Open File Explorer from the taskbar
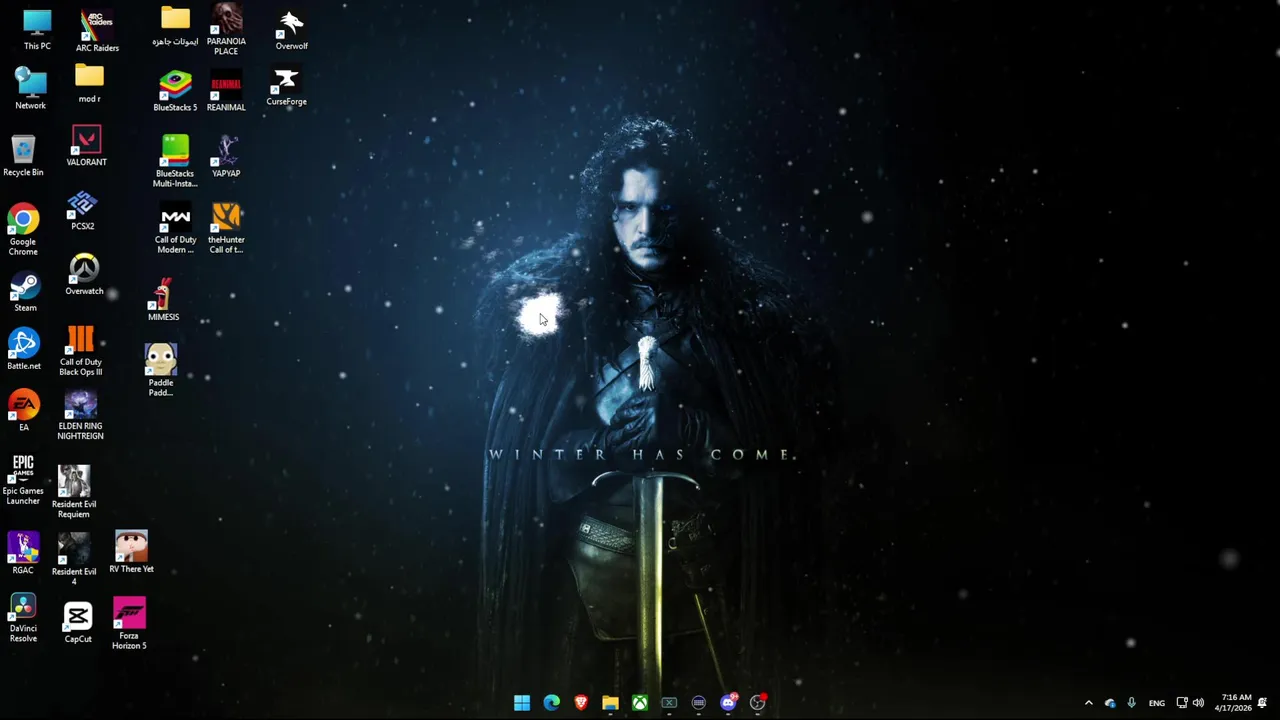 (610, 703)
